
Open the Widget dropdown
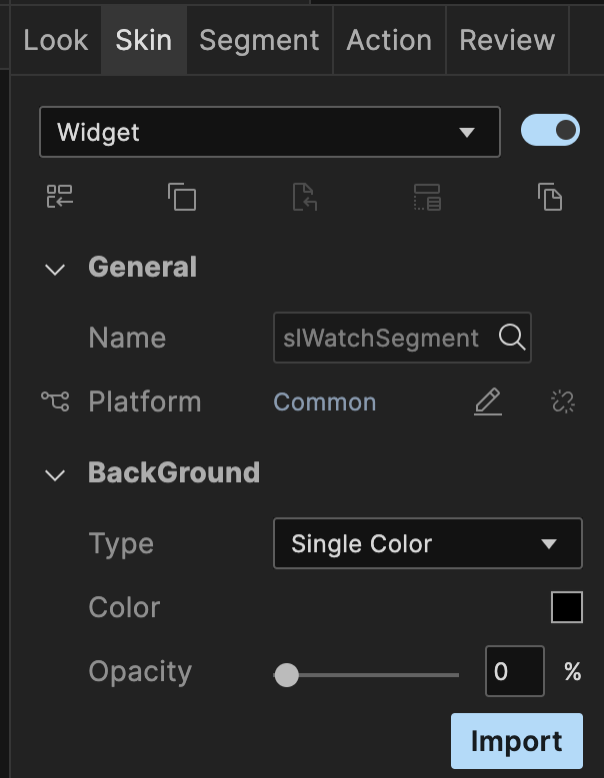click(x=269, y=132)
